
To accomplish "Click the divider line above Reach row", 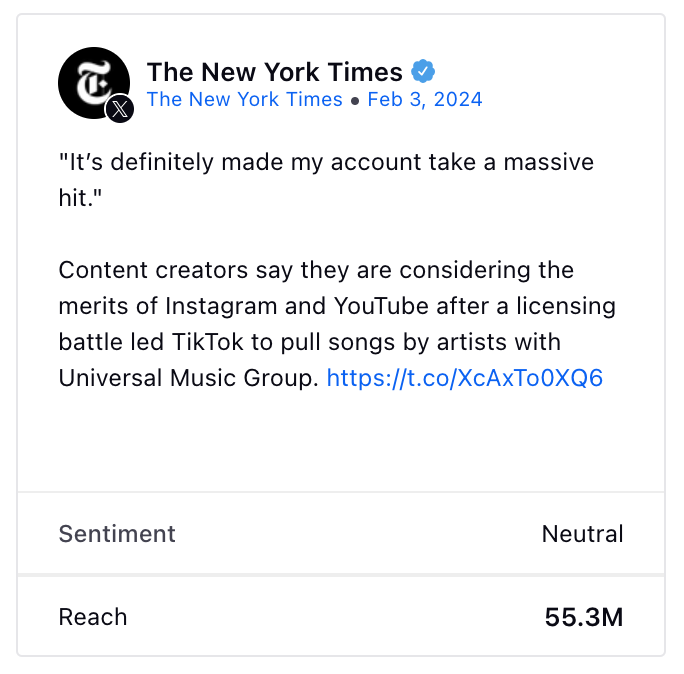I will pyautogui.click(x=341, y=575).
